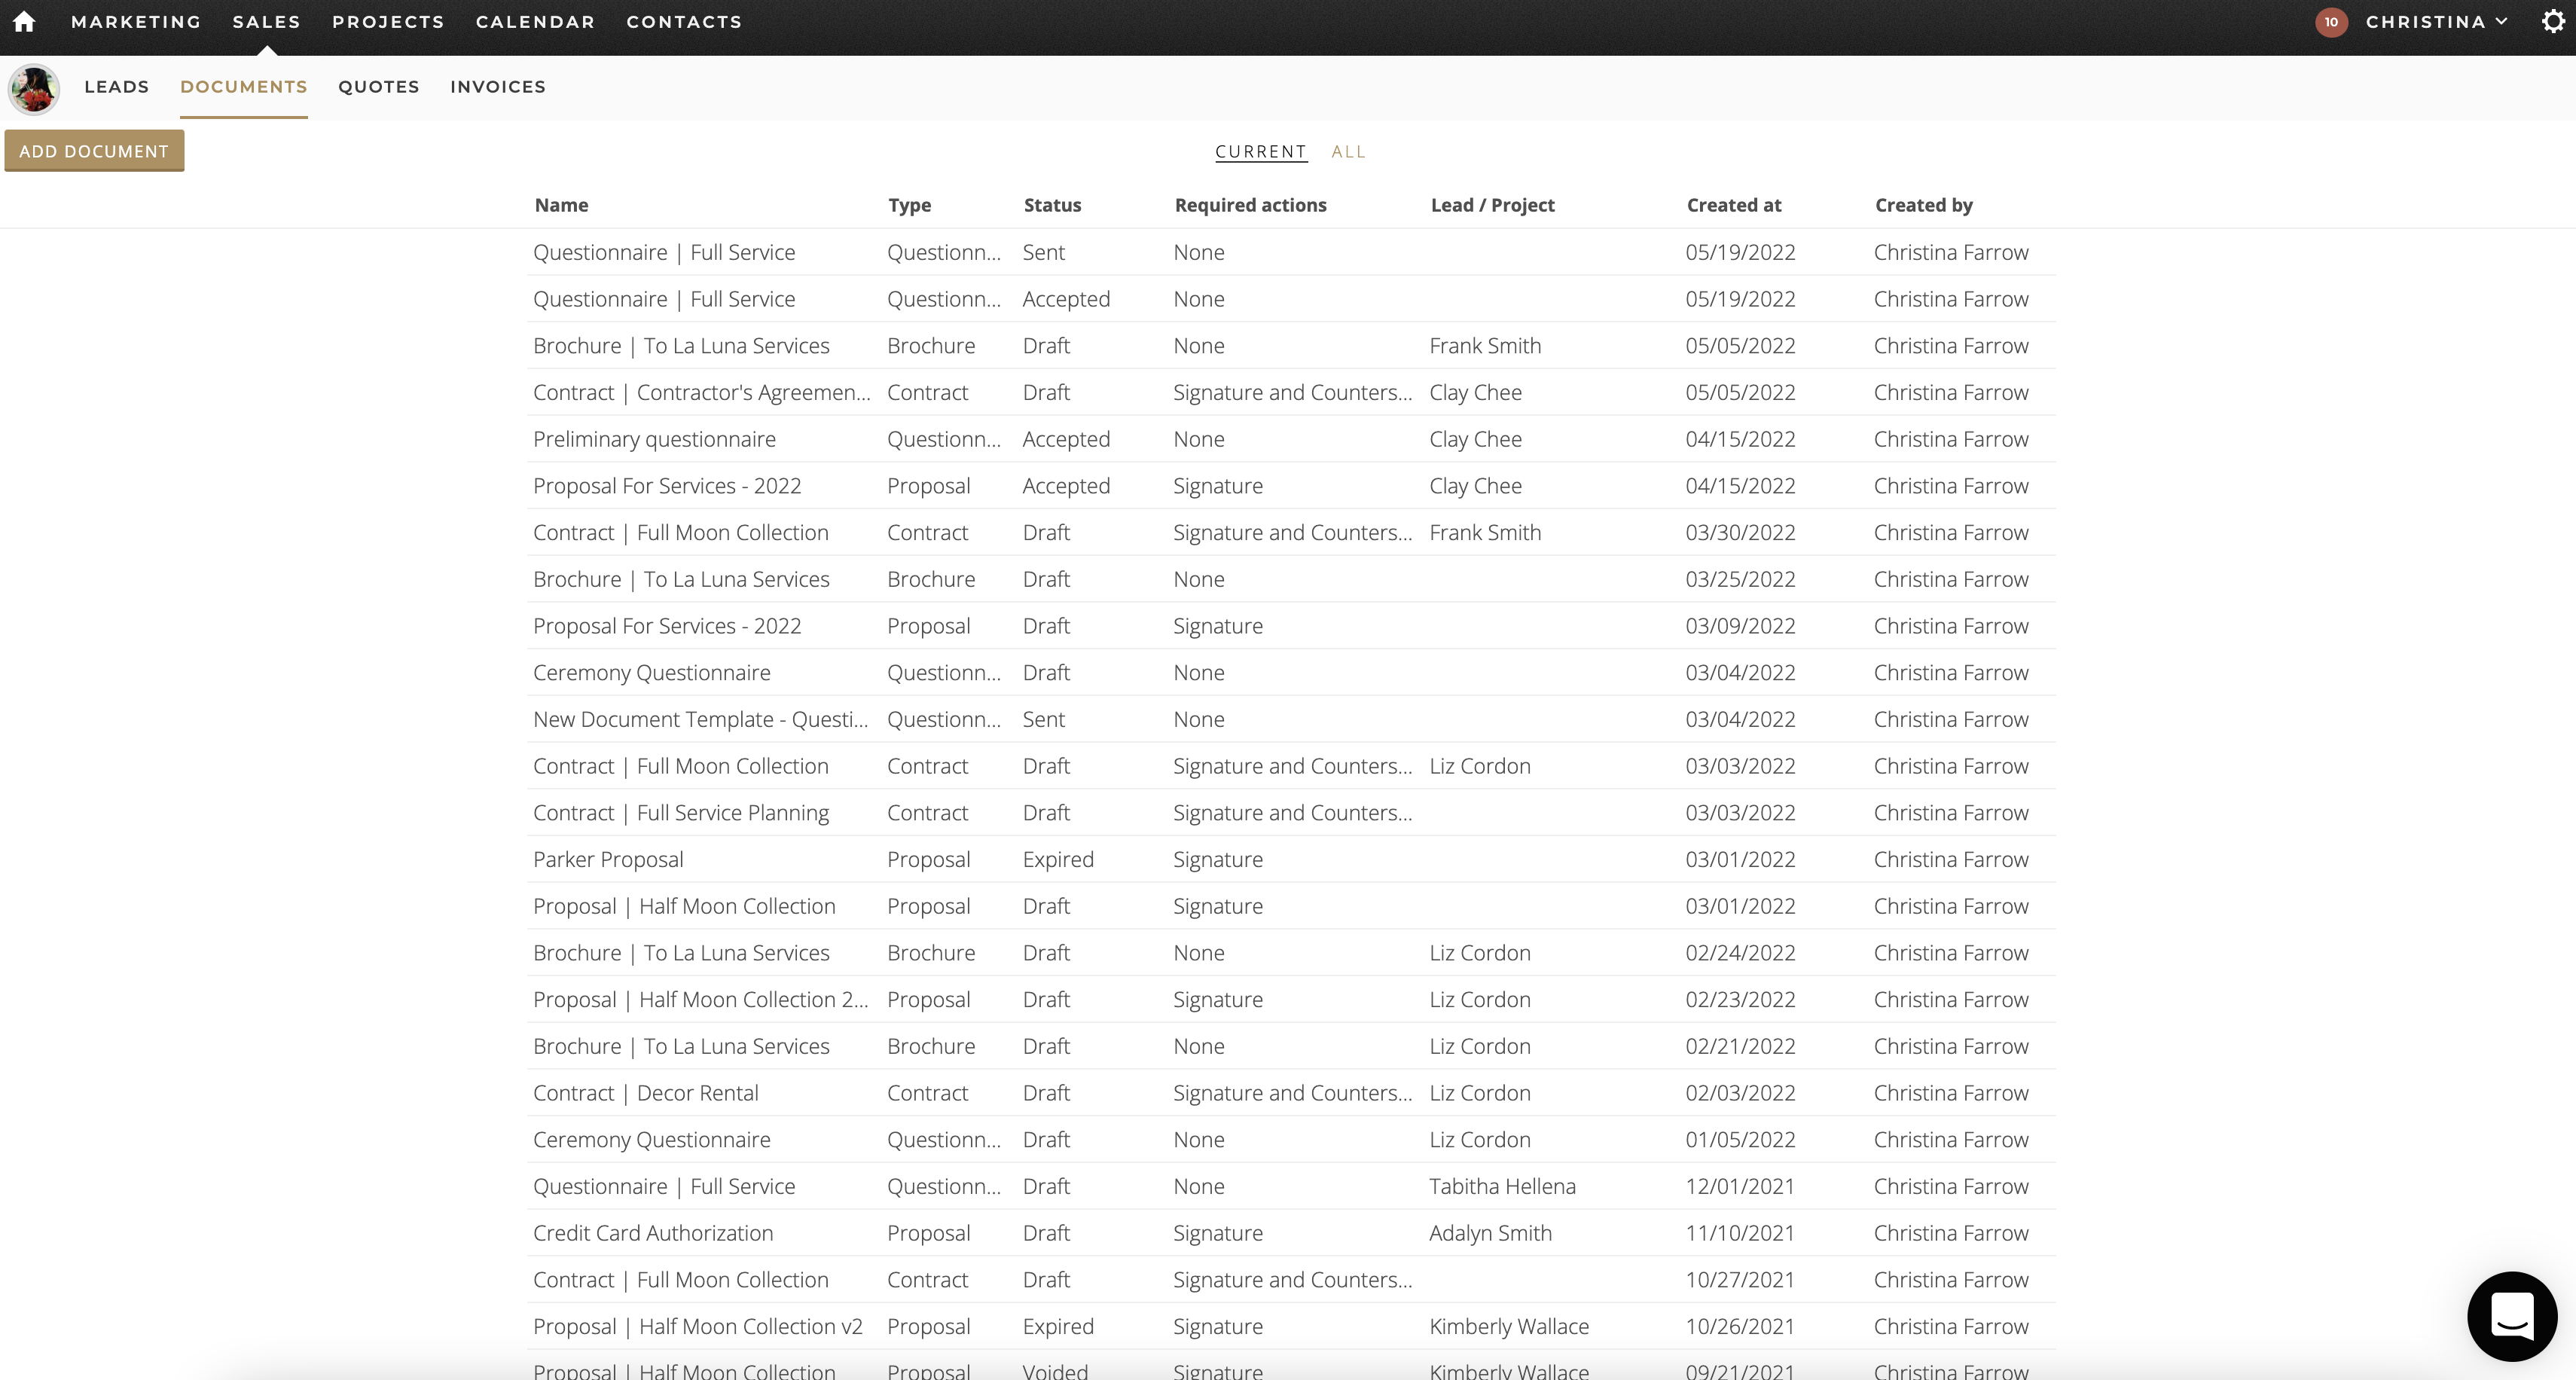This screenshot has height=1380, width=2576.
Task: Click the ADD DOCUMENT button
Action: tap(93, 150)
